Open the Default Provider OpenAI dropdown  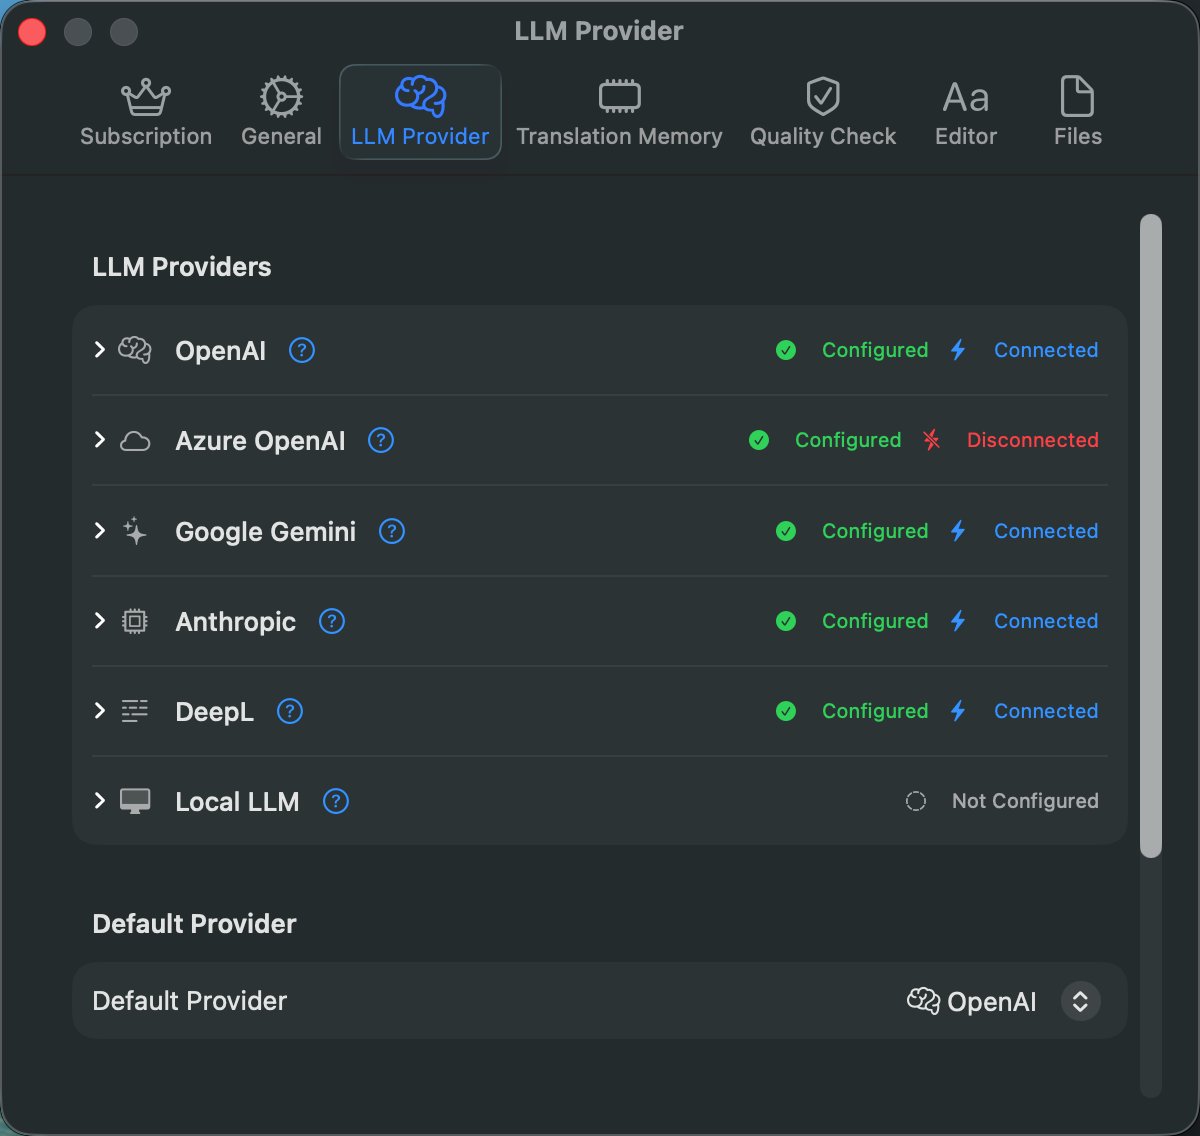pyautogui.click(x=1003, y=1001)
